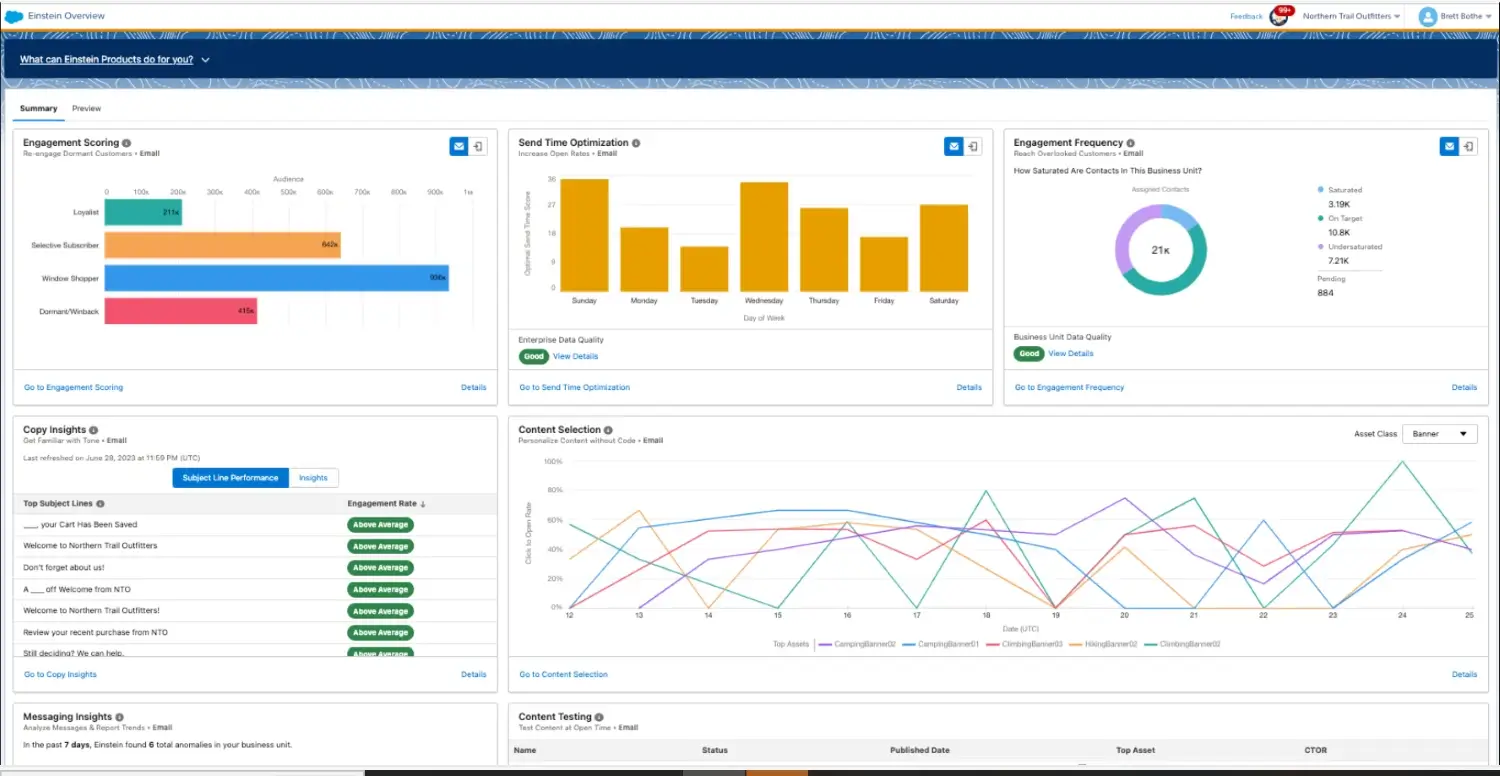Click the Salesforce cloud logo

[14, 16]
